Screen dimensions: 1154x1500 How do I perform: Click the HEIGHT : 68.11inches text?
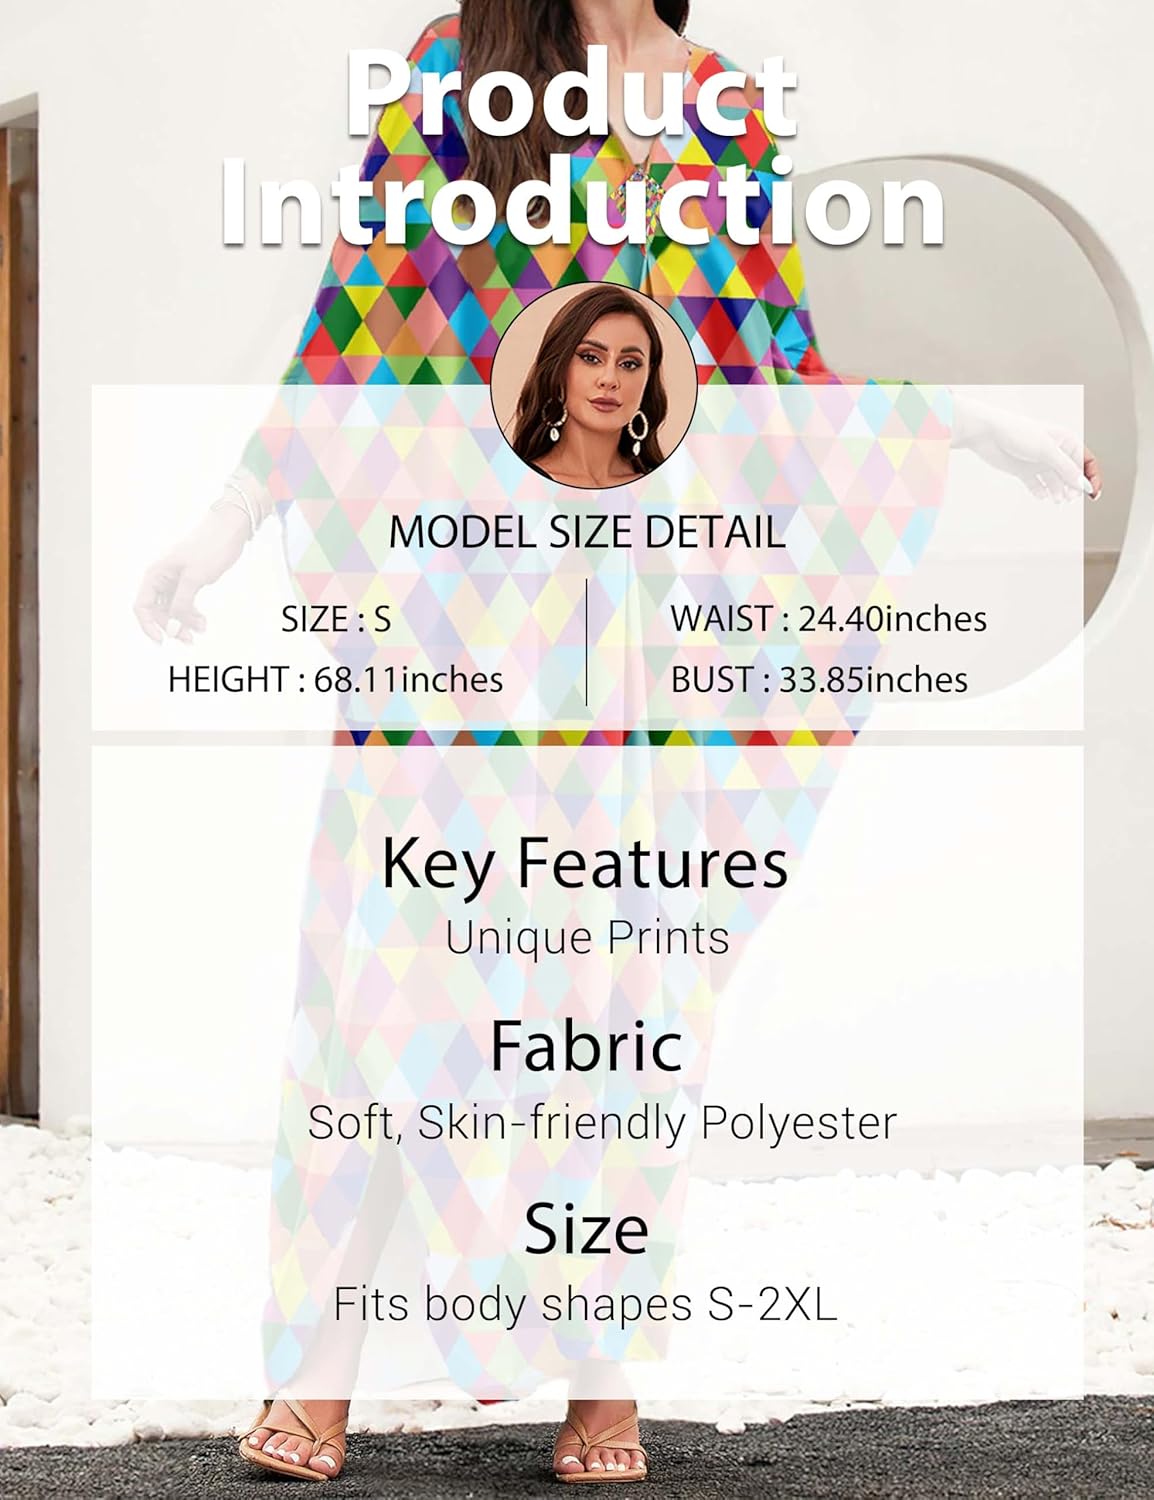pos(335,680)
